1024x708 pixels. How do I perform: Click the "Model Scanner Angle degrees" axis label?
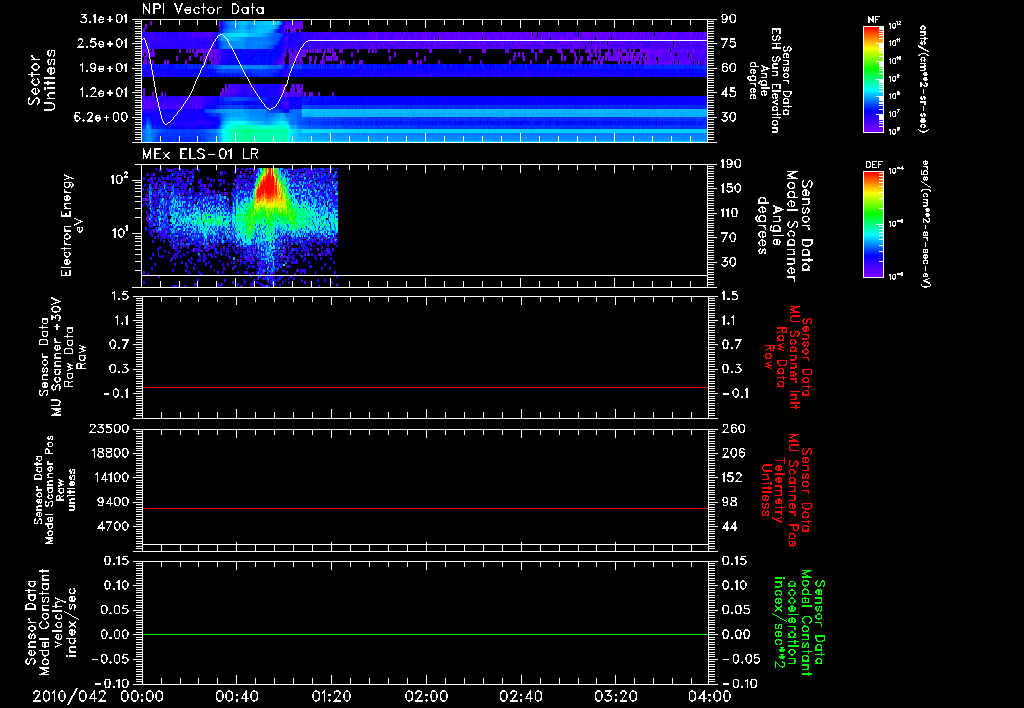point(784,226)
